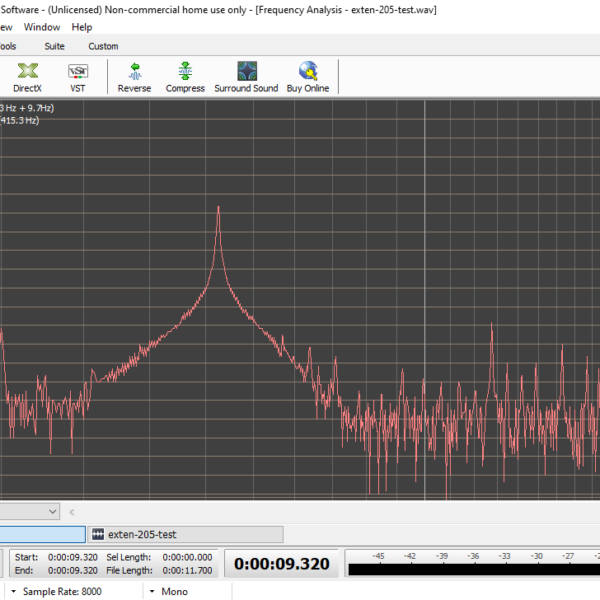The width and height of the screenshot is (600, 600).
Task: Click the 0:00:09.320 time display
Action: 282,564
